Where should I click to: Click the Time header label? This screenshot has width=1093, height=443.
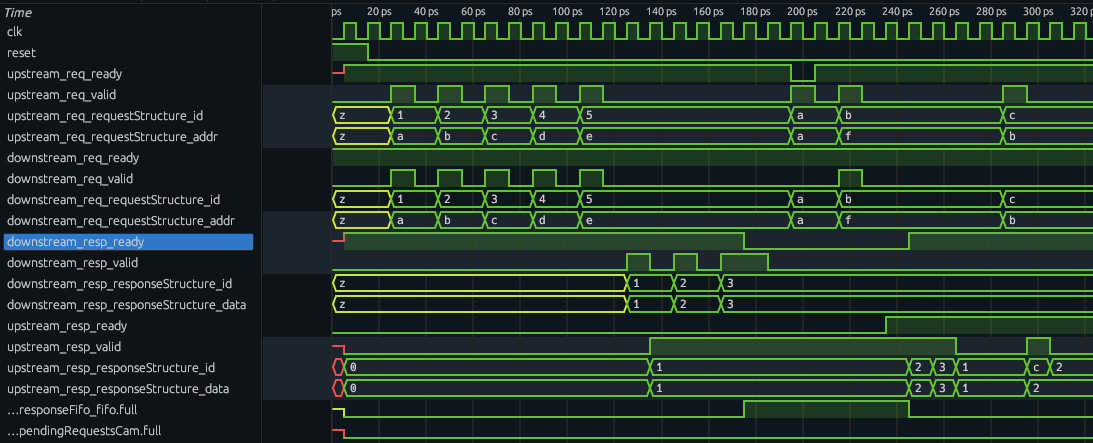[19, 12]
